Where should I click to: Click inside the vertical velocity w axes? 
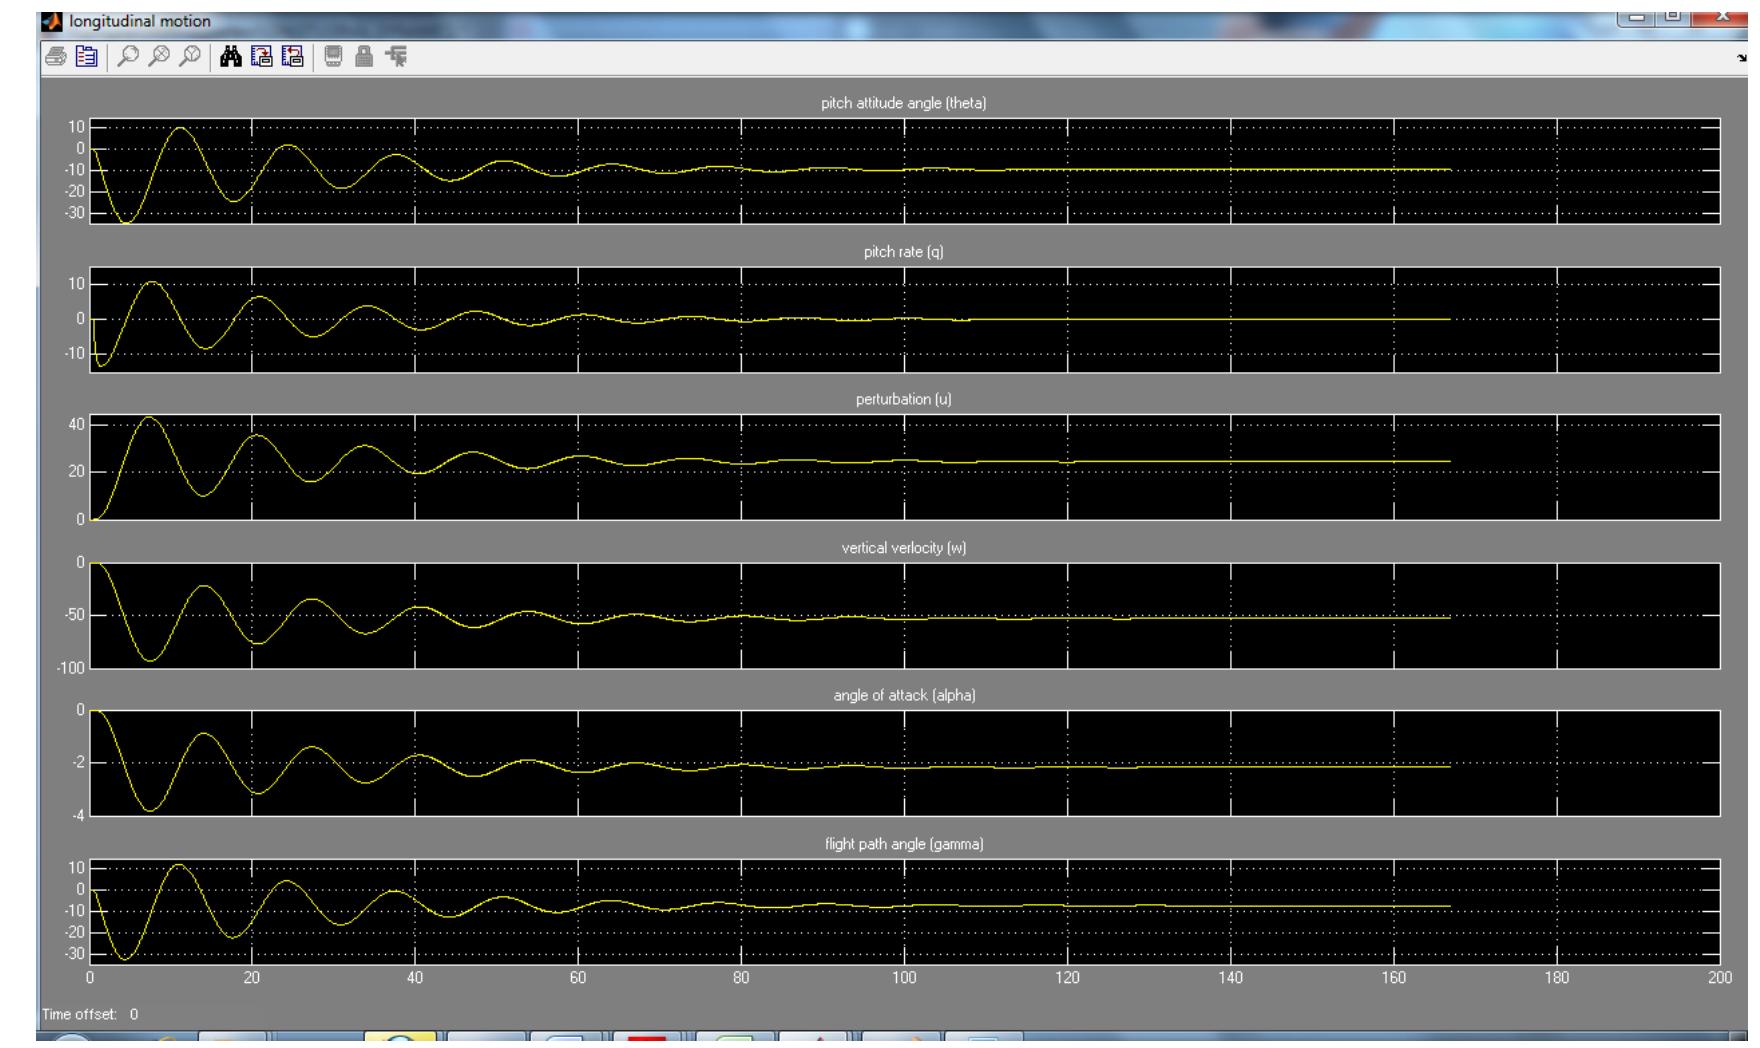[x=905, y=615]
